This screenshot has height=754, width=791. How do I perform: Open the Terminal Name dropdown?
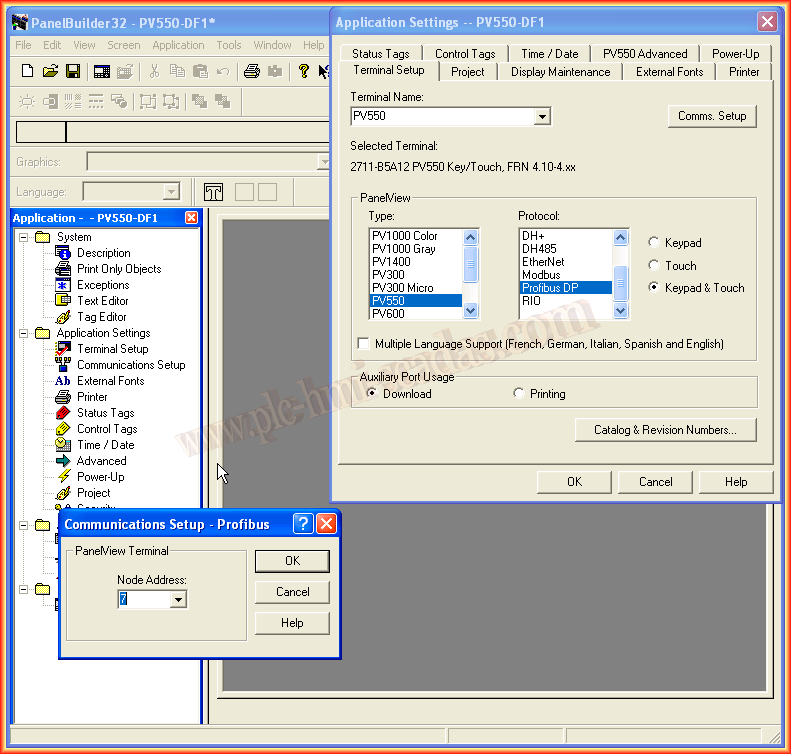tap(542, 117)
